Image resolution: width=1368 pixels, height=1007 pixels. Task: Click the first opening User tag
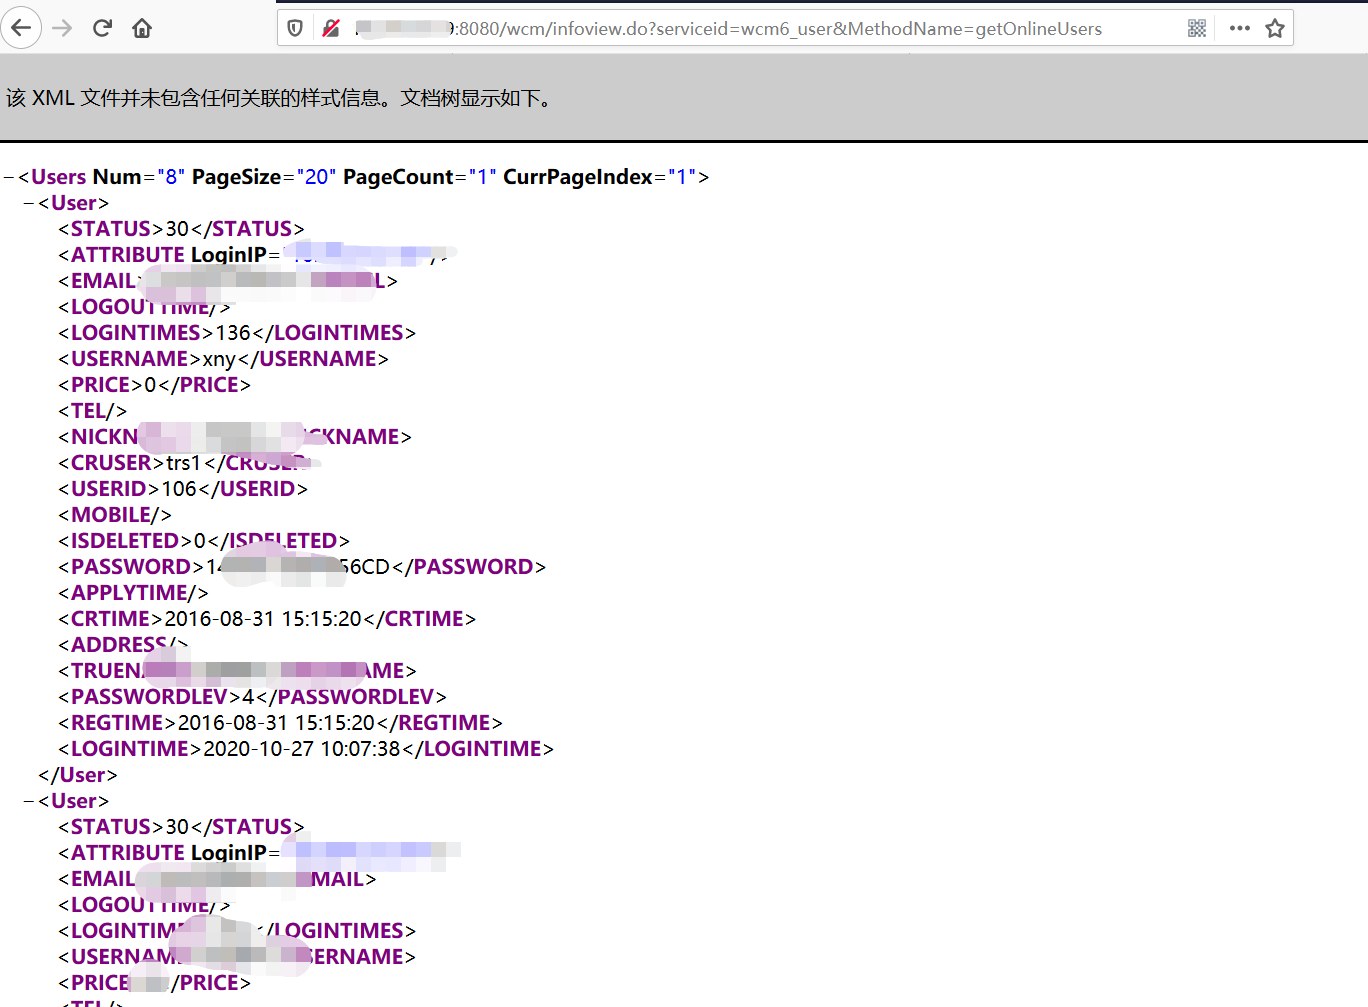[73, 203]
